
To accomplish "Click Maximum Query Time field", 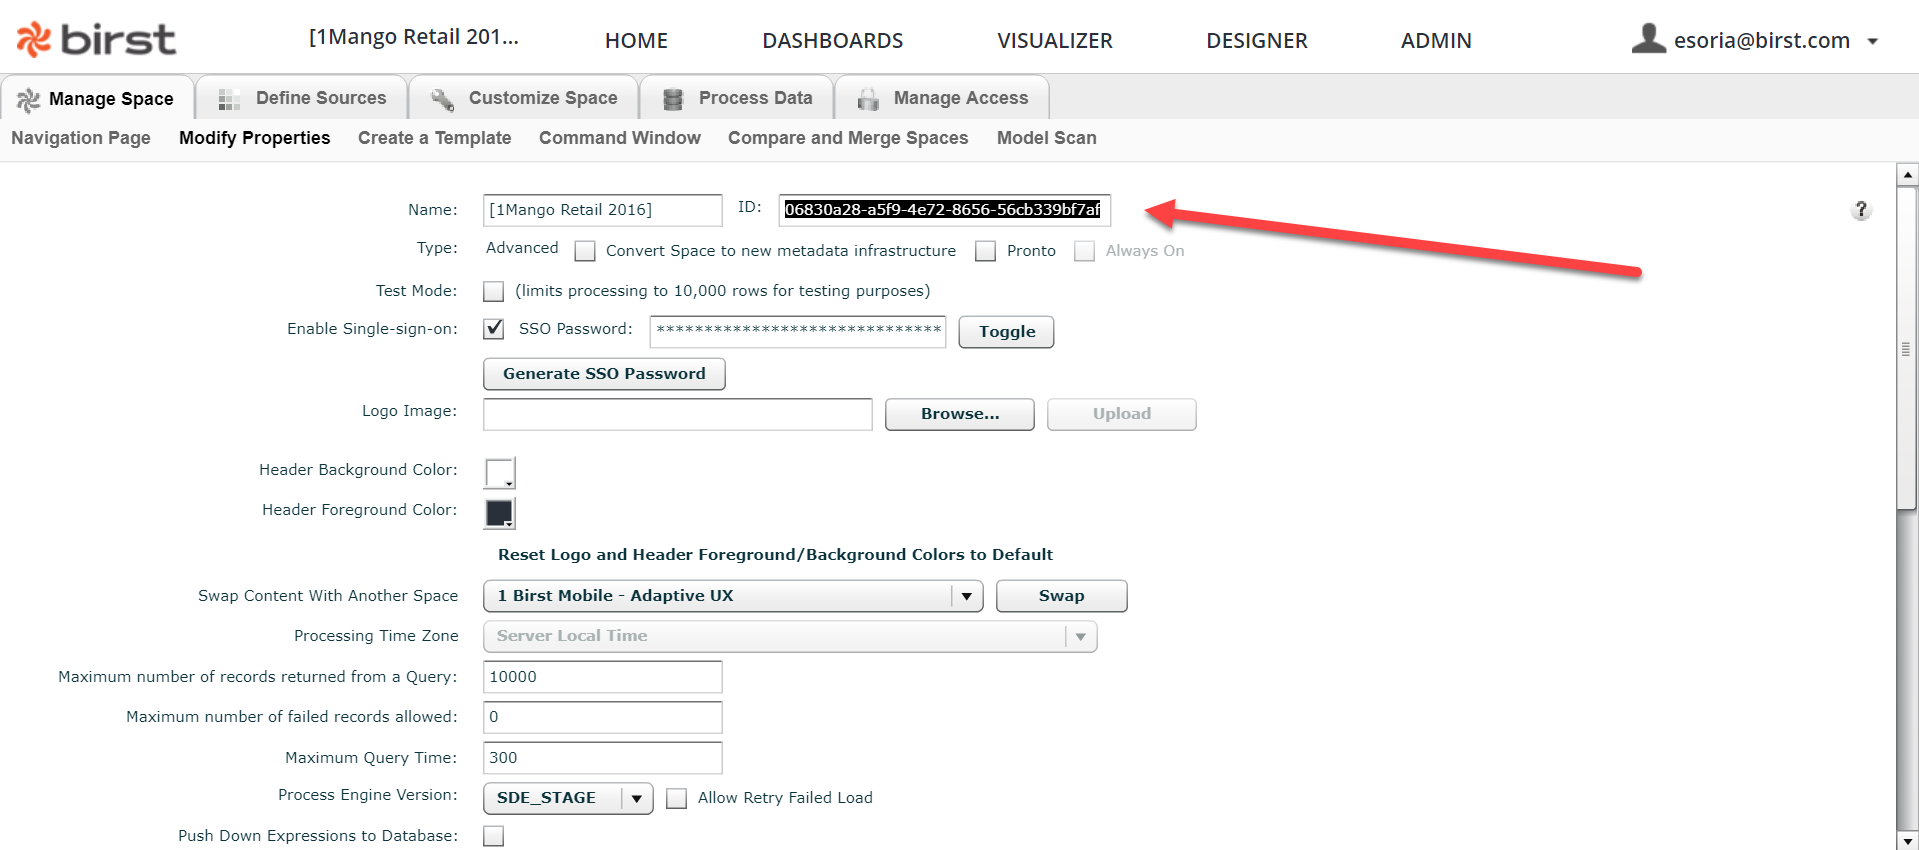I will pyautogui.click(x=603, y=758).
